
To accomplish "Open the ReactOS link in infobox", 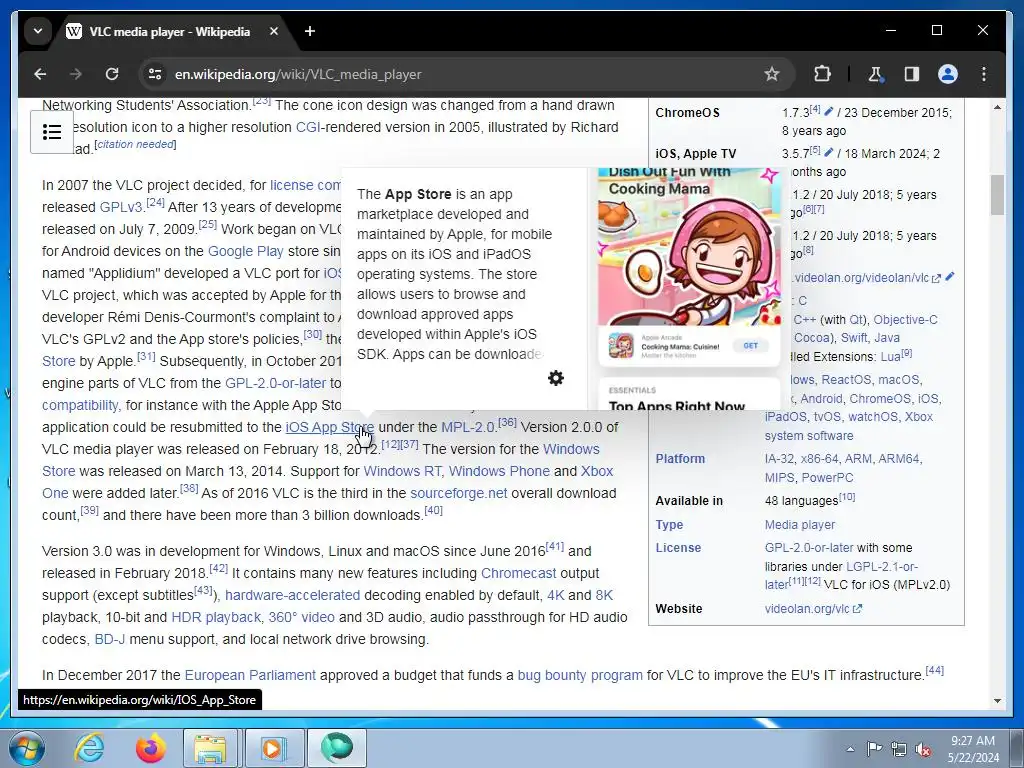I will 846,379.
